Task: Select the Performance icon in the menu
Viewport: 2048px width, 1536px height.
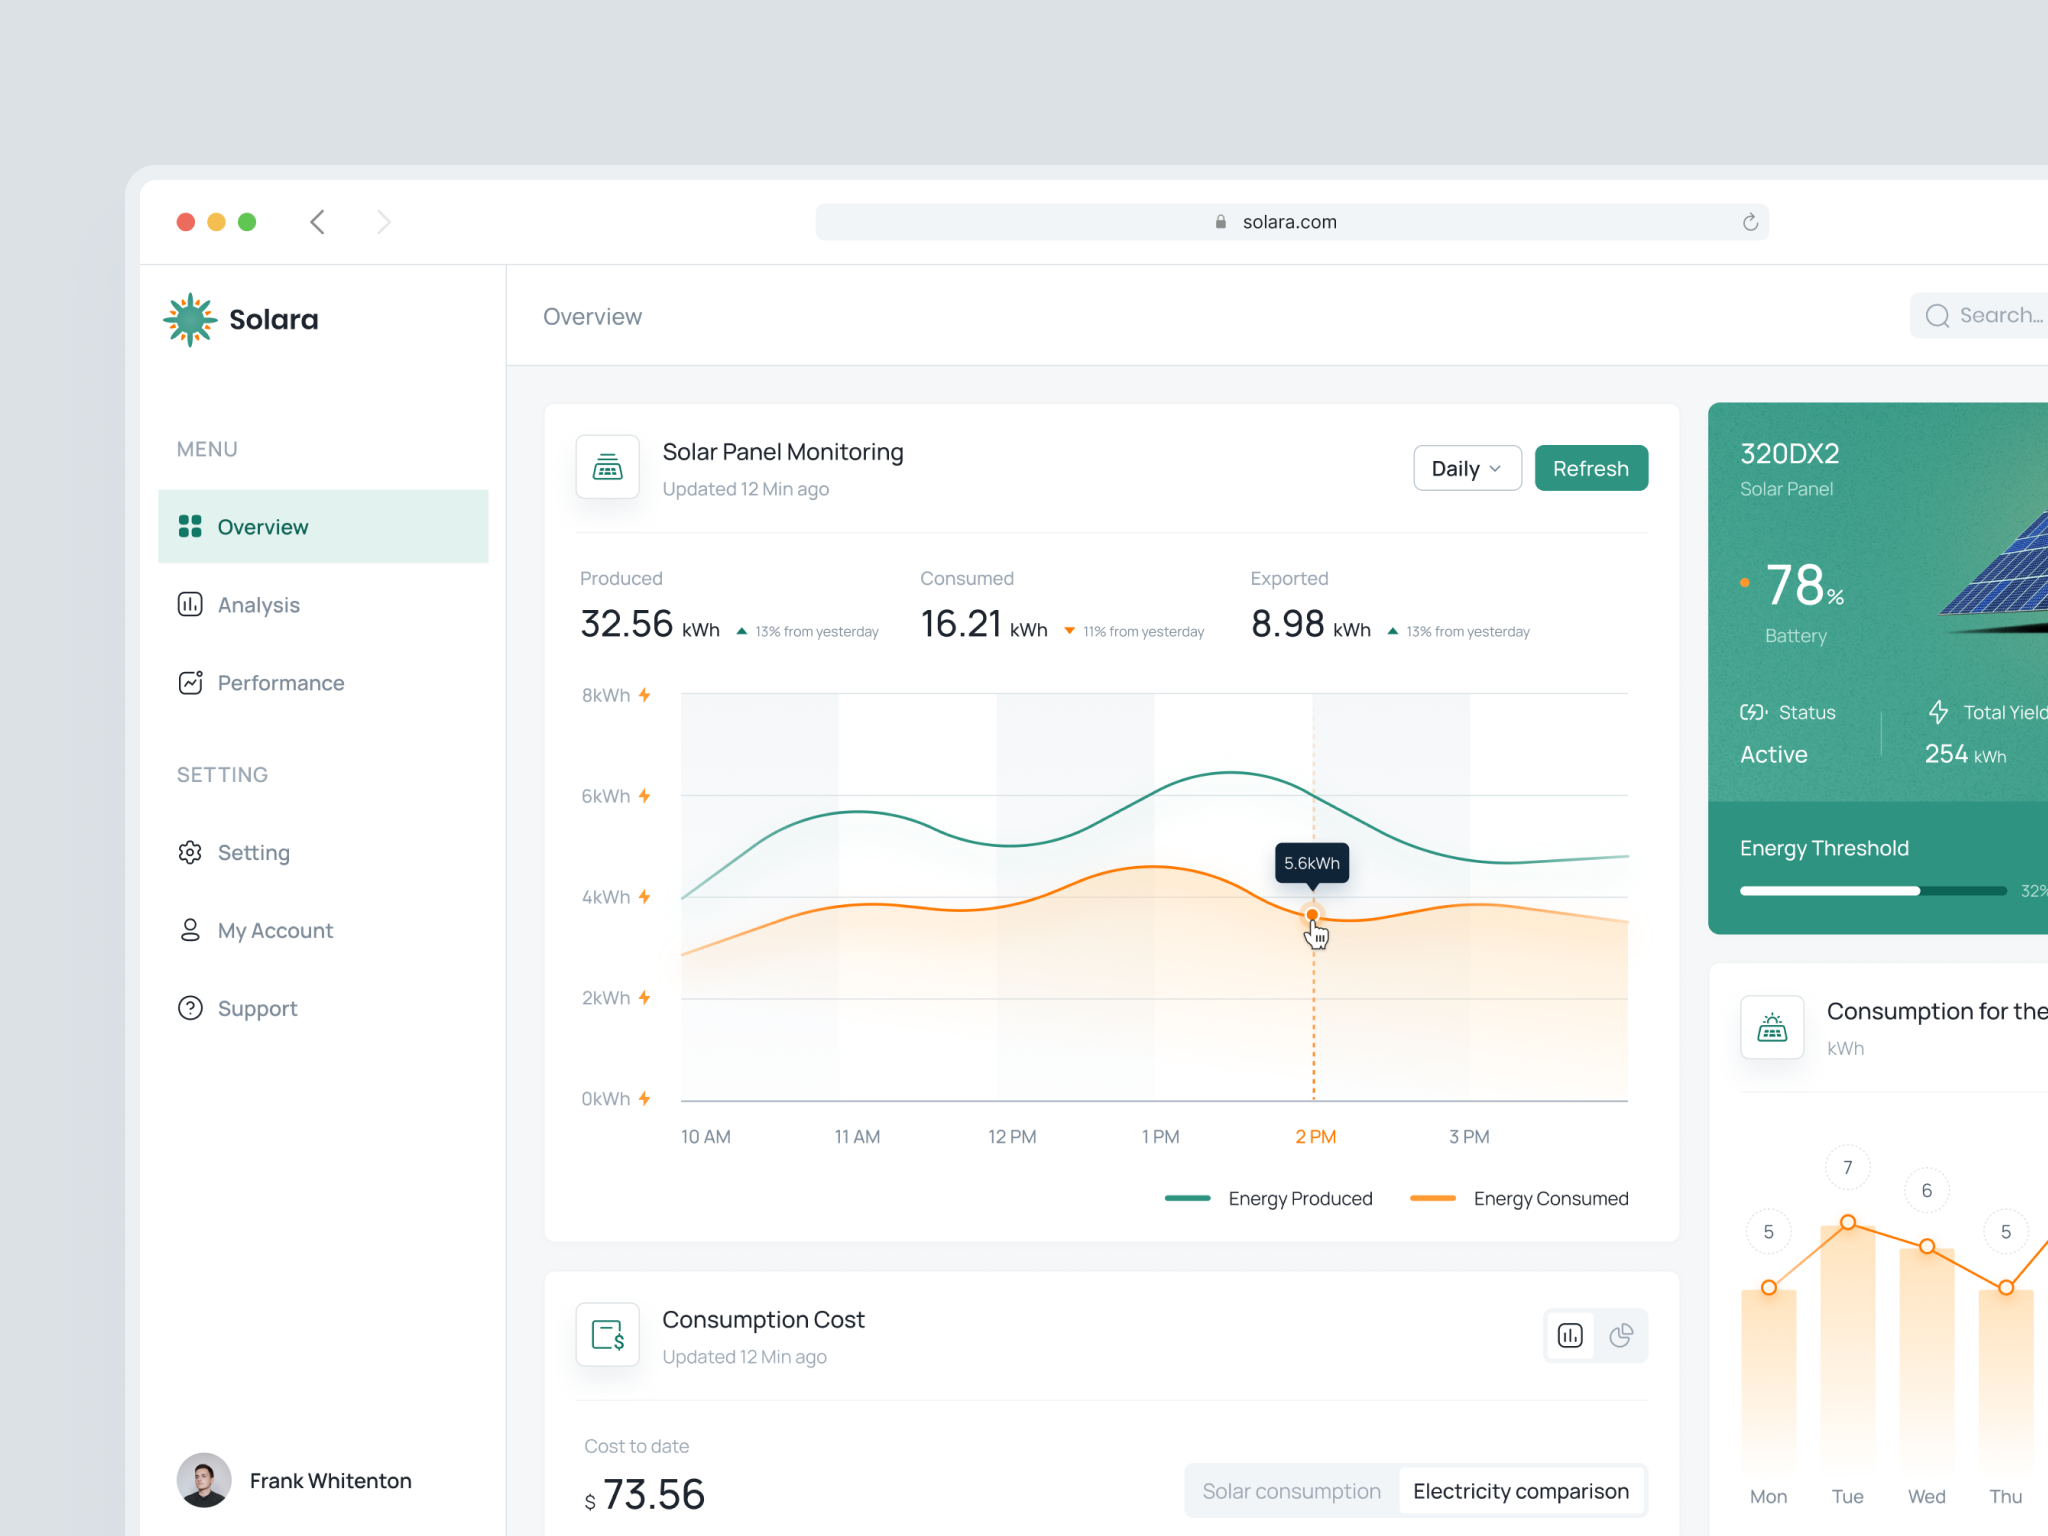Action: coord(190,682)
